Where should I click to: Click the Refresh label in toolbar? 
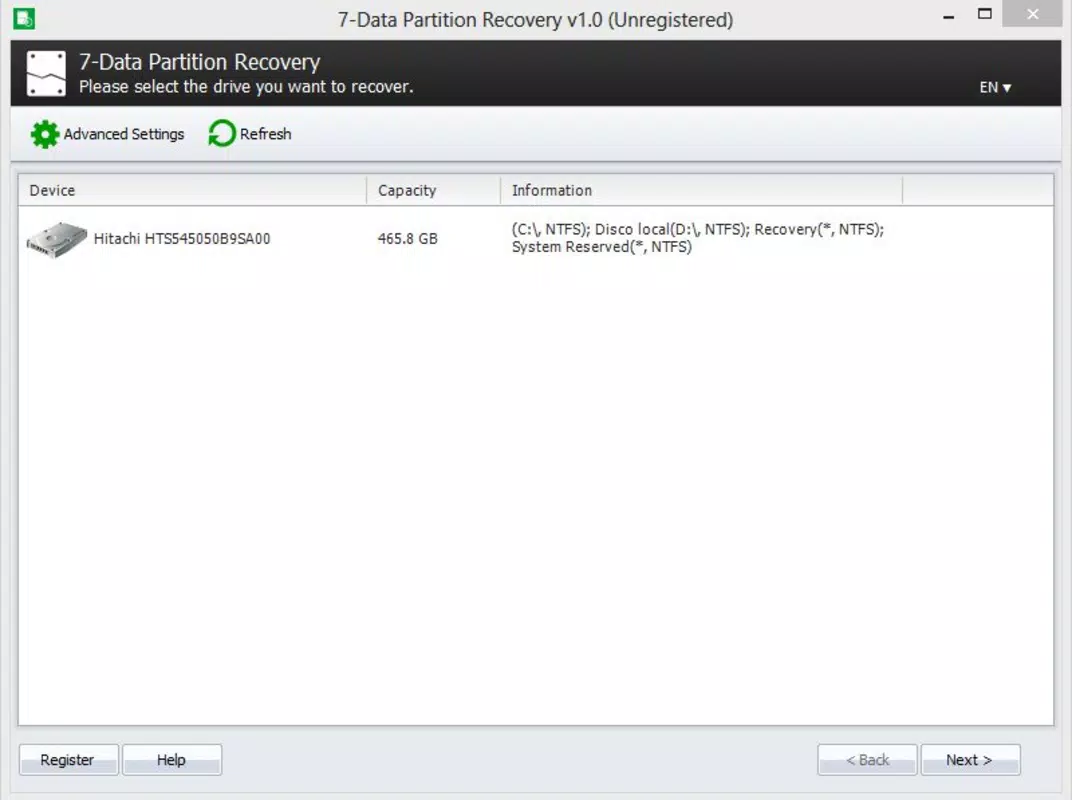click(265, 134)
